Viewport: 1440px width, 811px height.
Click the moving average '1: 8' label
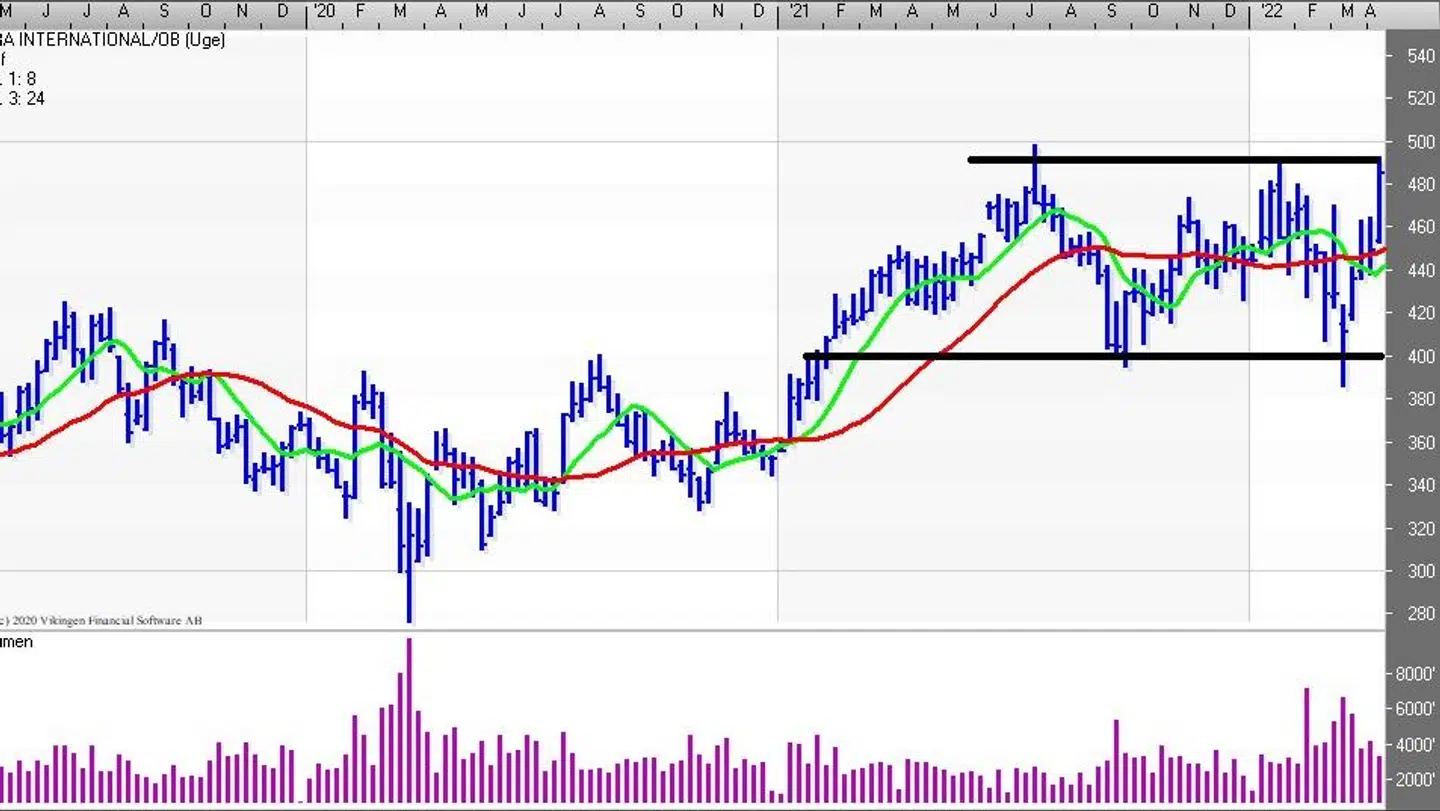(20, 79)
